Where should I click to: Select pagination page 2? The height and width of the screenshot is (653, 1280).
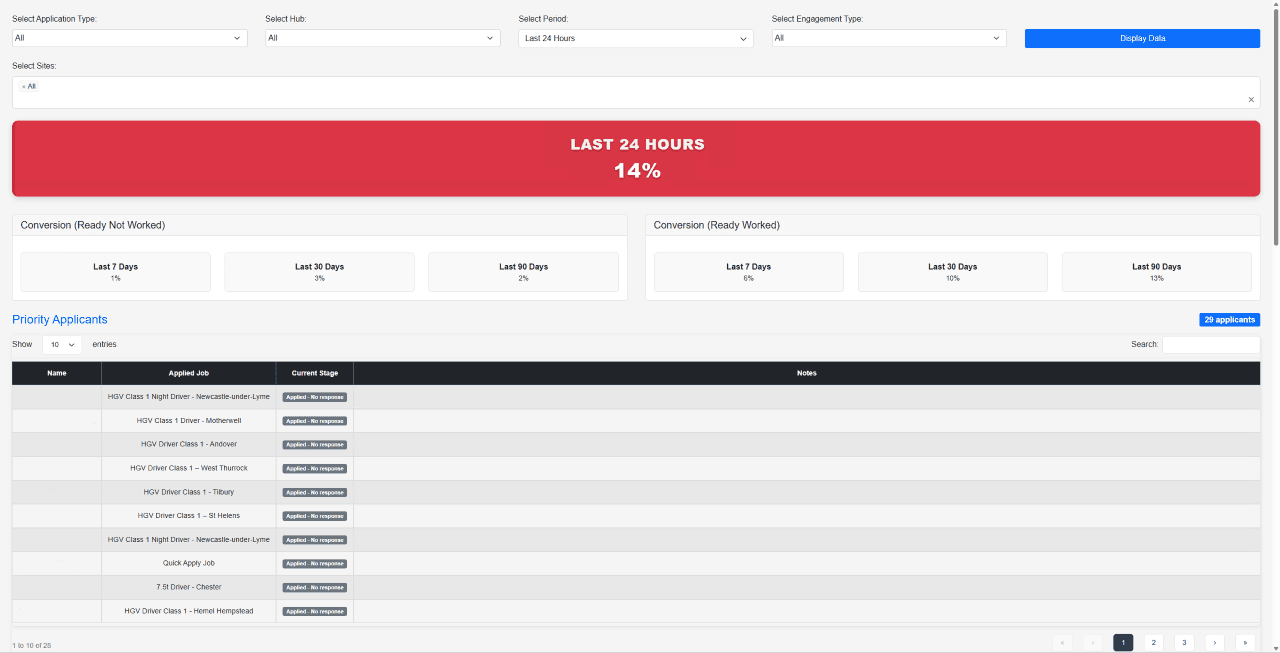click(x=1154, y=642)
